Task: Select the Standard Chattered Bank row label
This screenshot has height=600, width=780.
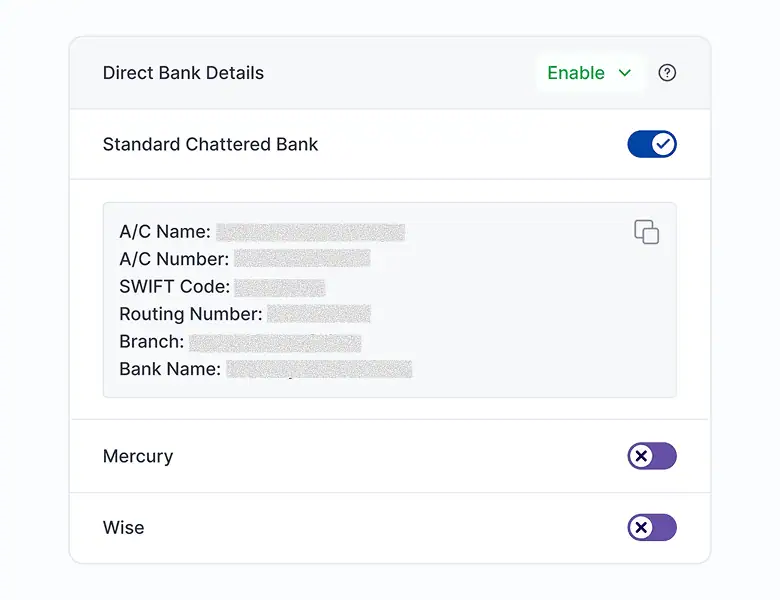Action: pos(210,144)
